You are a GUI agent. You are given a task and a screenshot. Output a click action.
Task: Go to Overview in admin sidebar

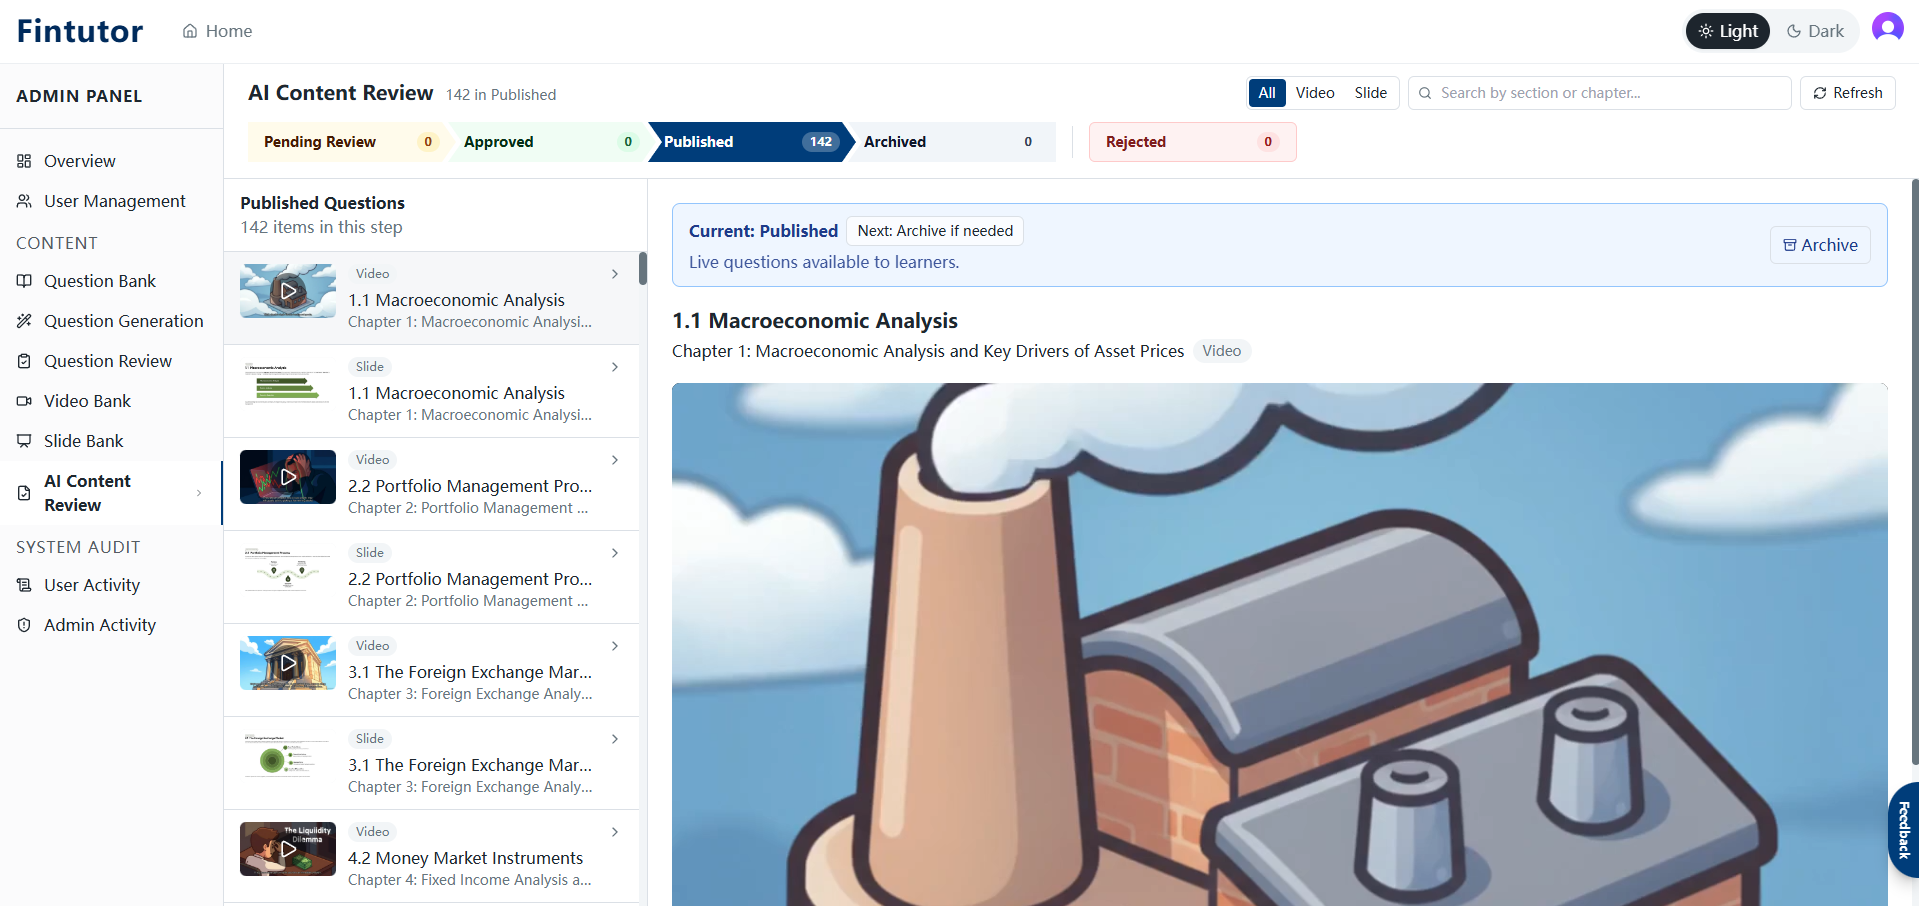(111, 161)
